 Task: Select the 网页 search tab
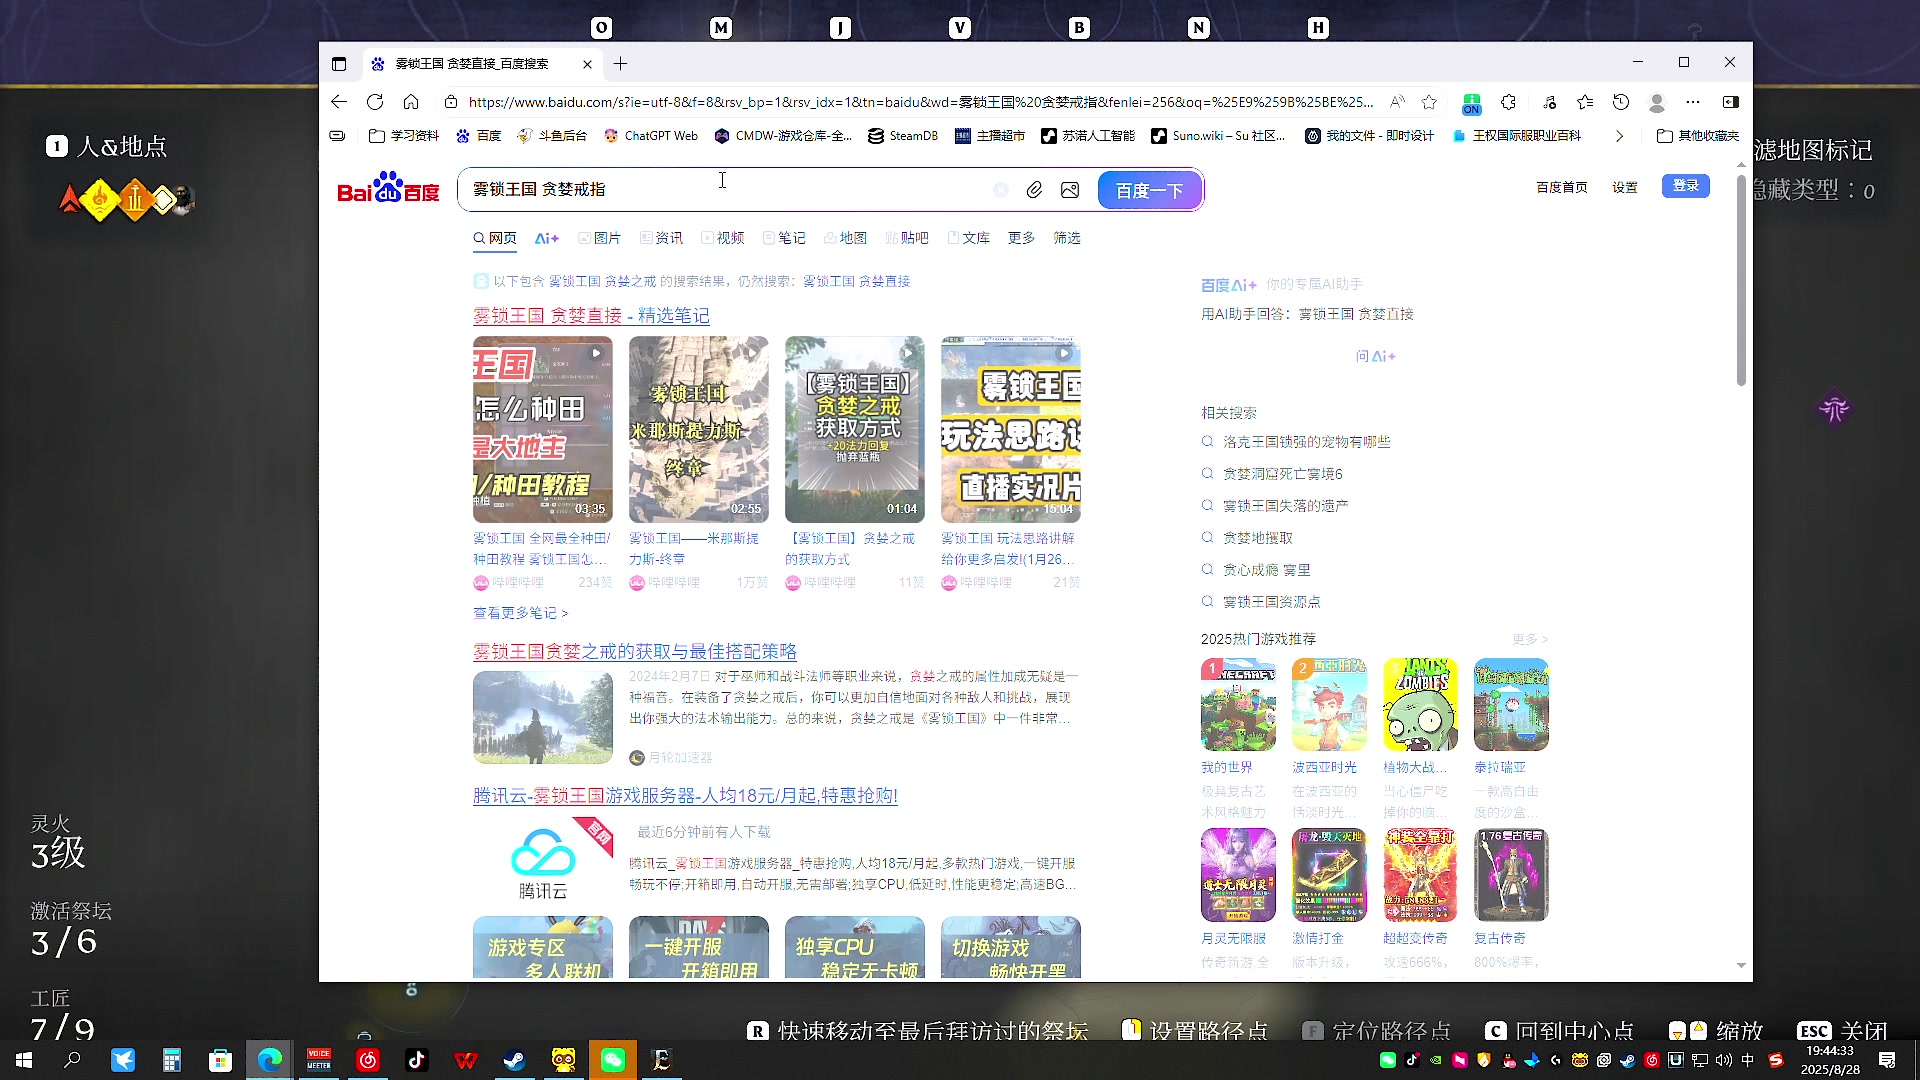tap(495, 238)
